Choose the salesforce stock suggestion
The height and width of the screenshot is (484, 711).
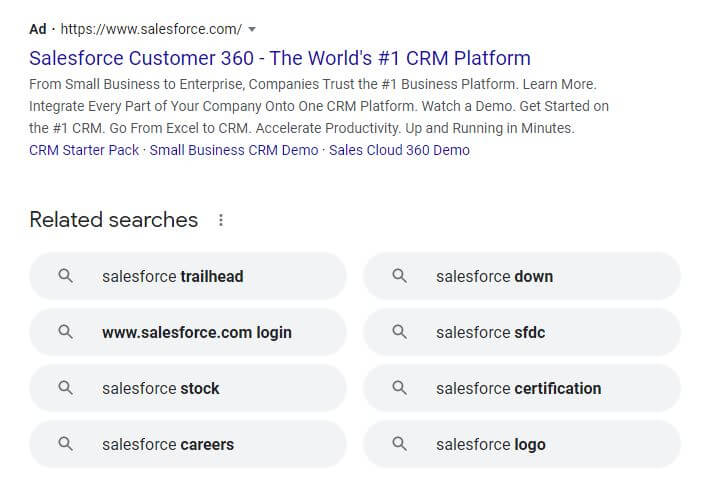click(160, 388)
